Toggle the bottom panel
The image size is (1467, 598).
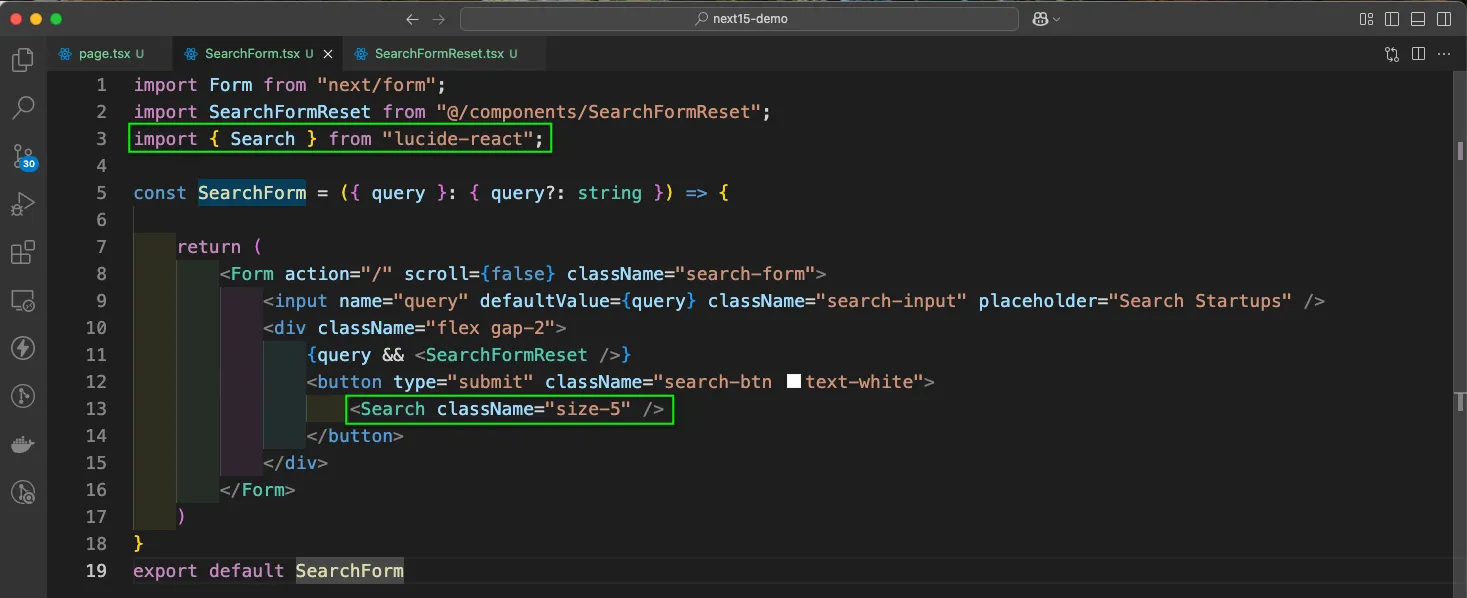pyautogui.click(x=1417, y=19)
